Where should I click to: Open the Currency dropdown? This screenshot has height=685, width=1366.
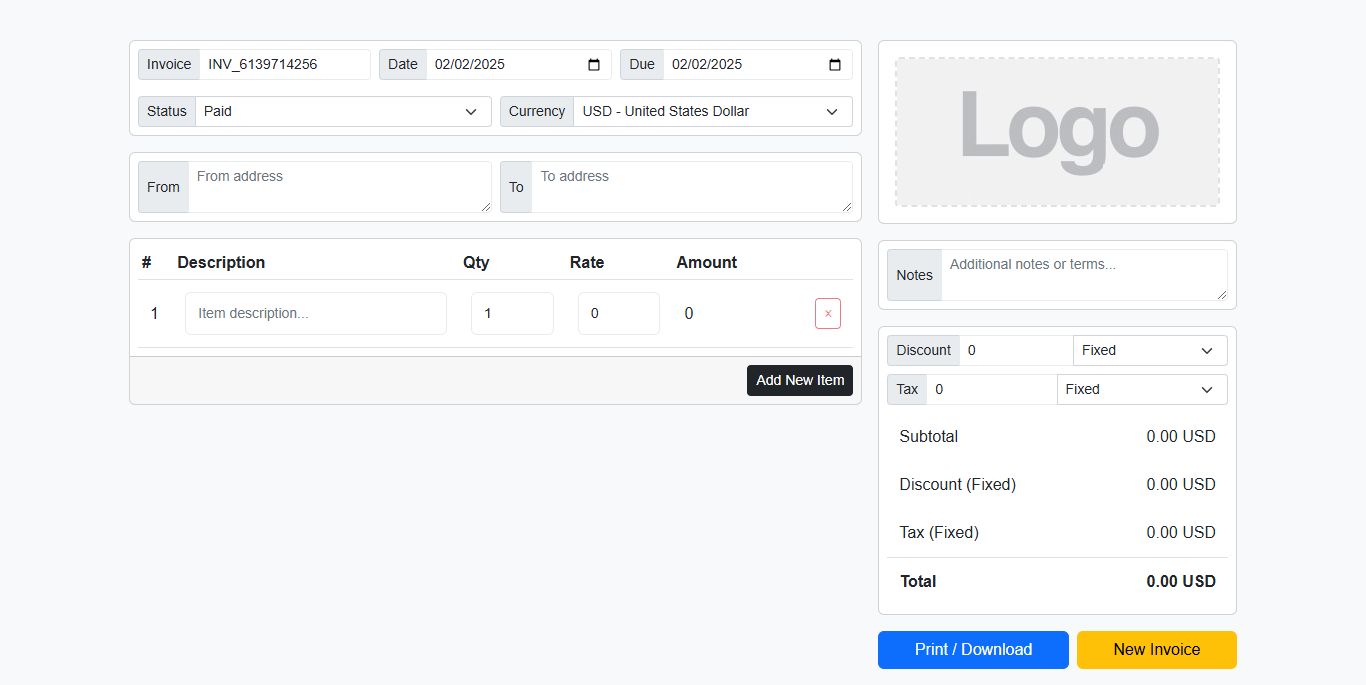[x=712, y=111]
